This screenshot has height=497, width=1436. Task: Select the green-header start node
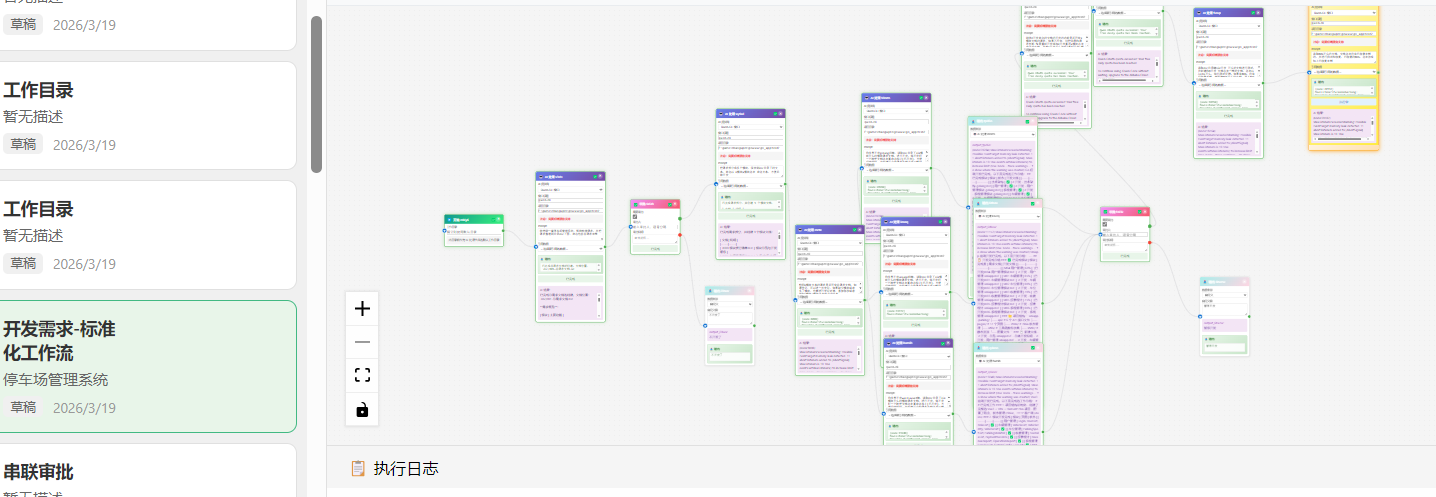tap(474, 230)
